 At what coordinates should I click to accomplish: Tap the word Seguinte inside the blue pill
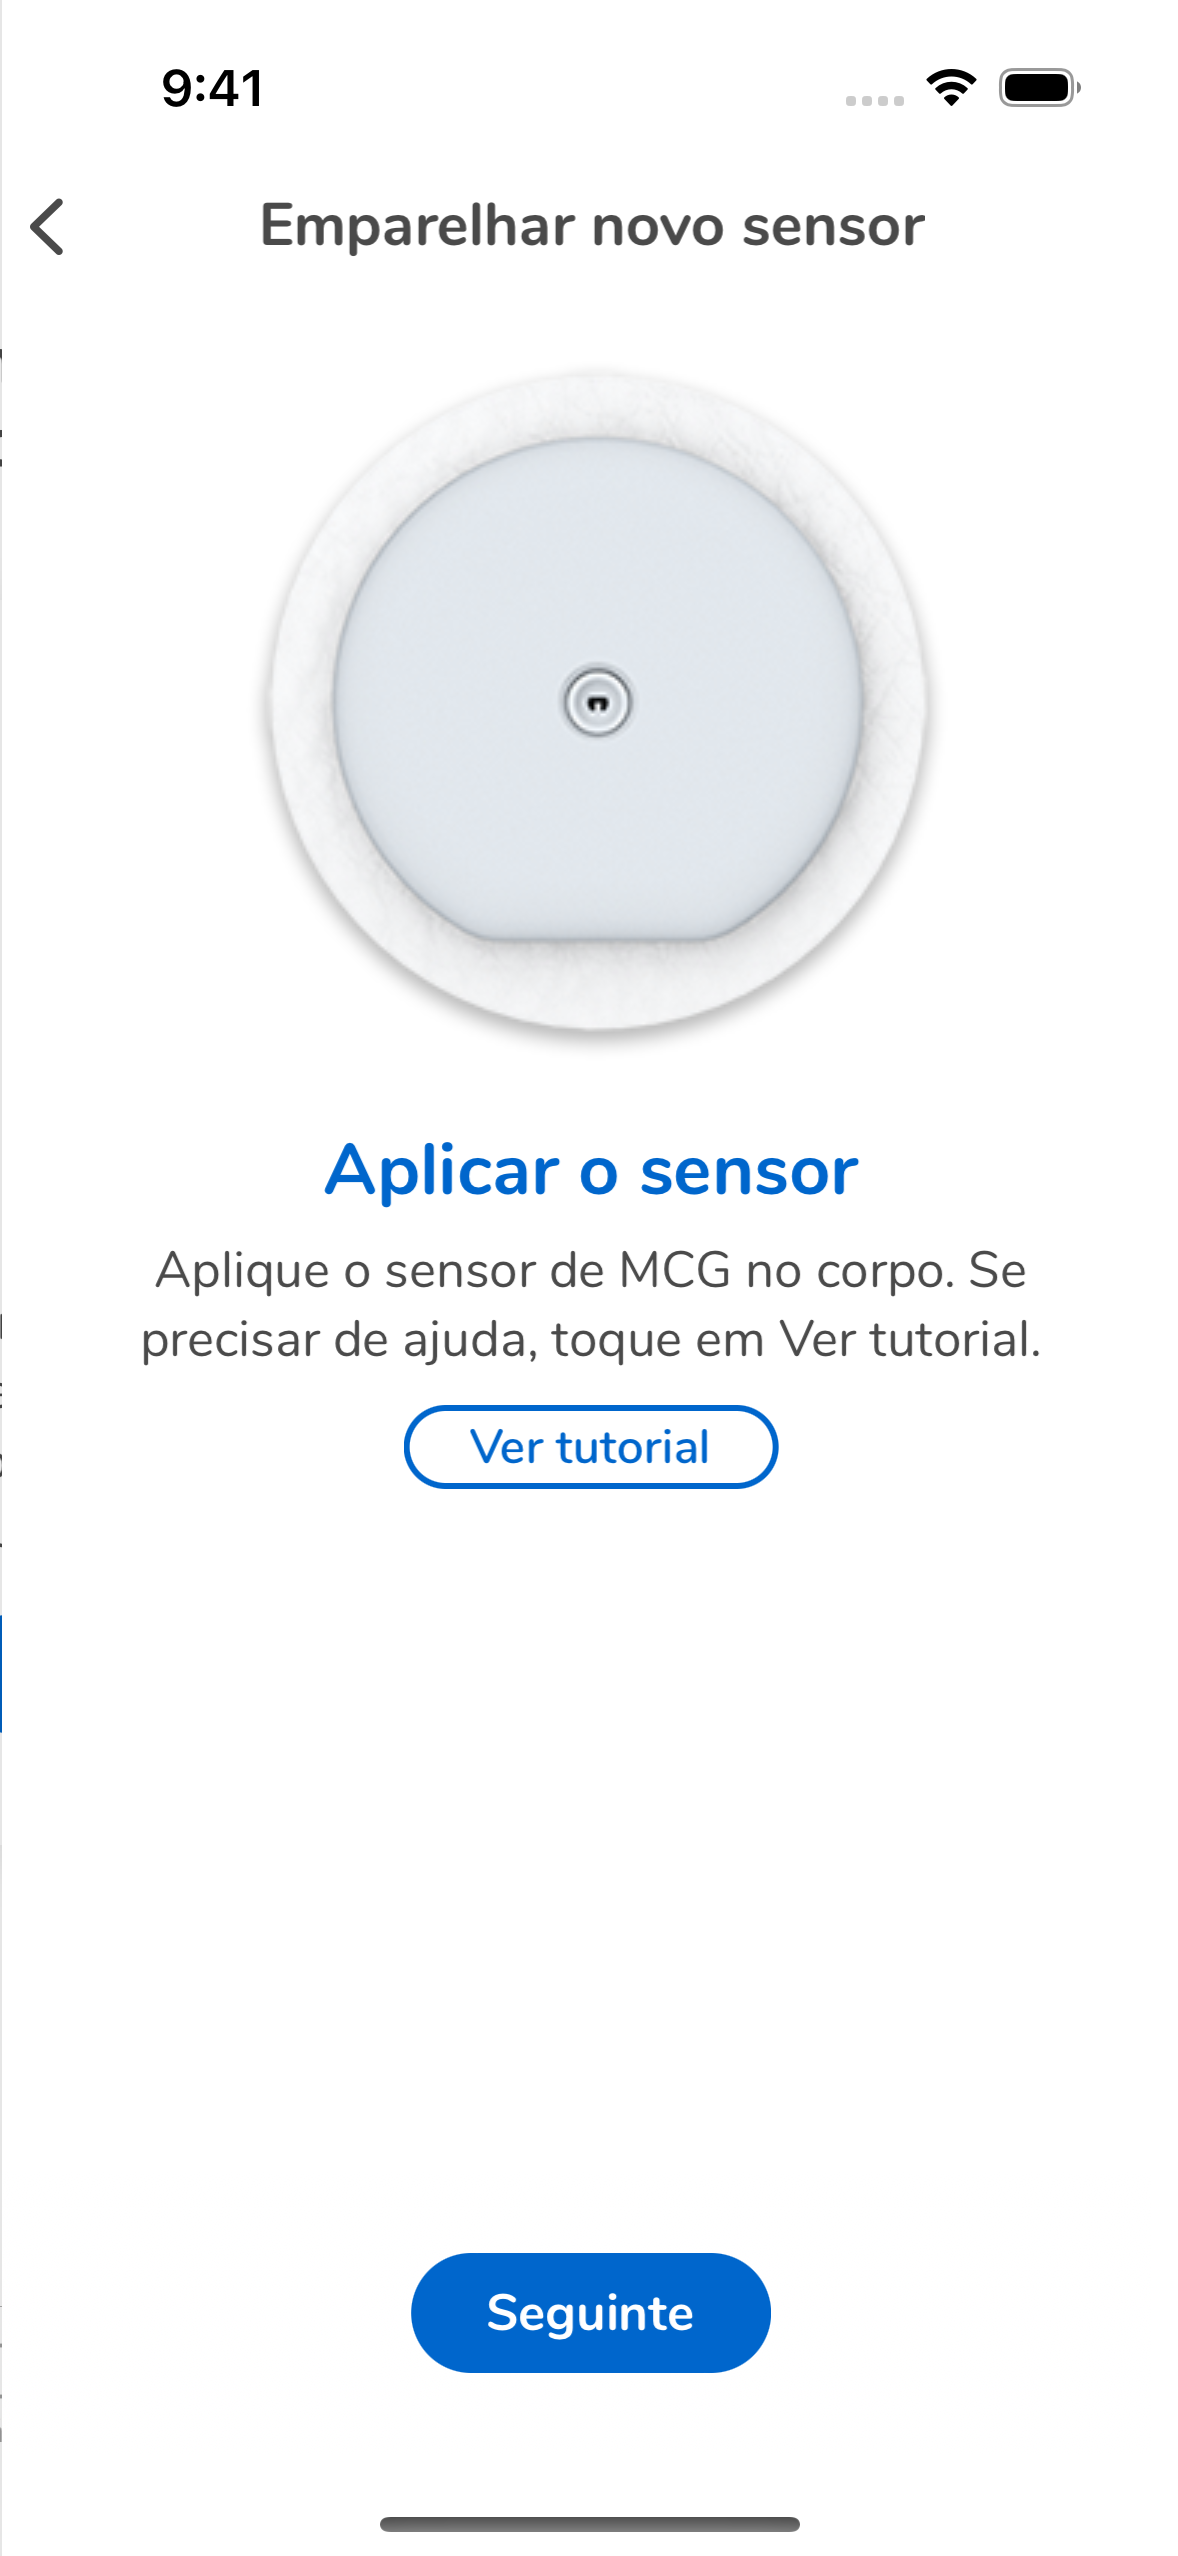tap(590, 2313)
